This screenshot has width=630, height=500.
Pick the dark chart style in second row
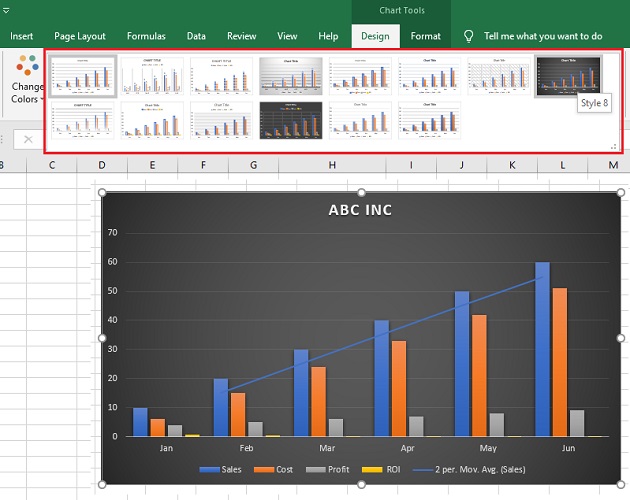[290, 120]
